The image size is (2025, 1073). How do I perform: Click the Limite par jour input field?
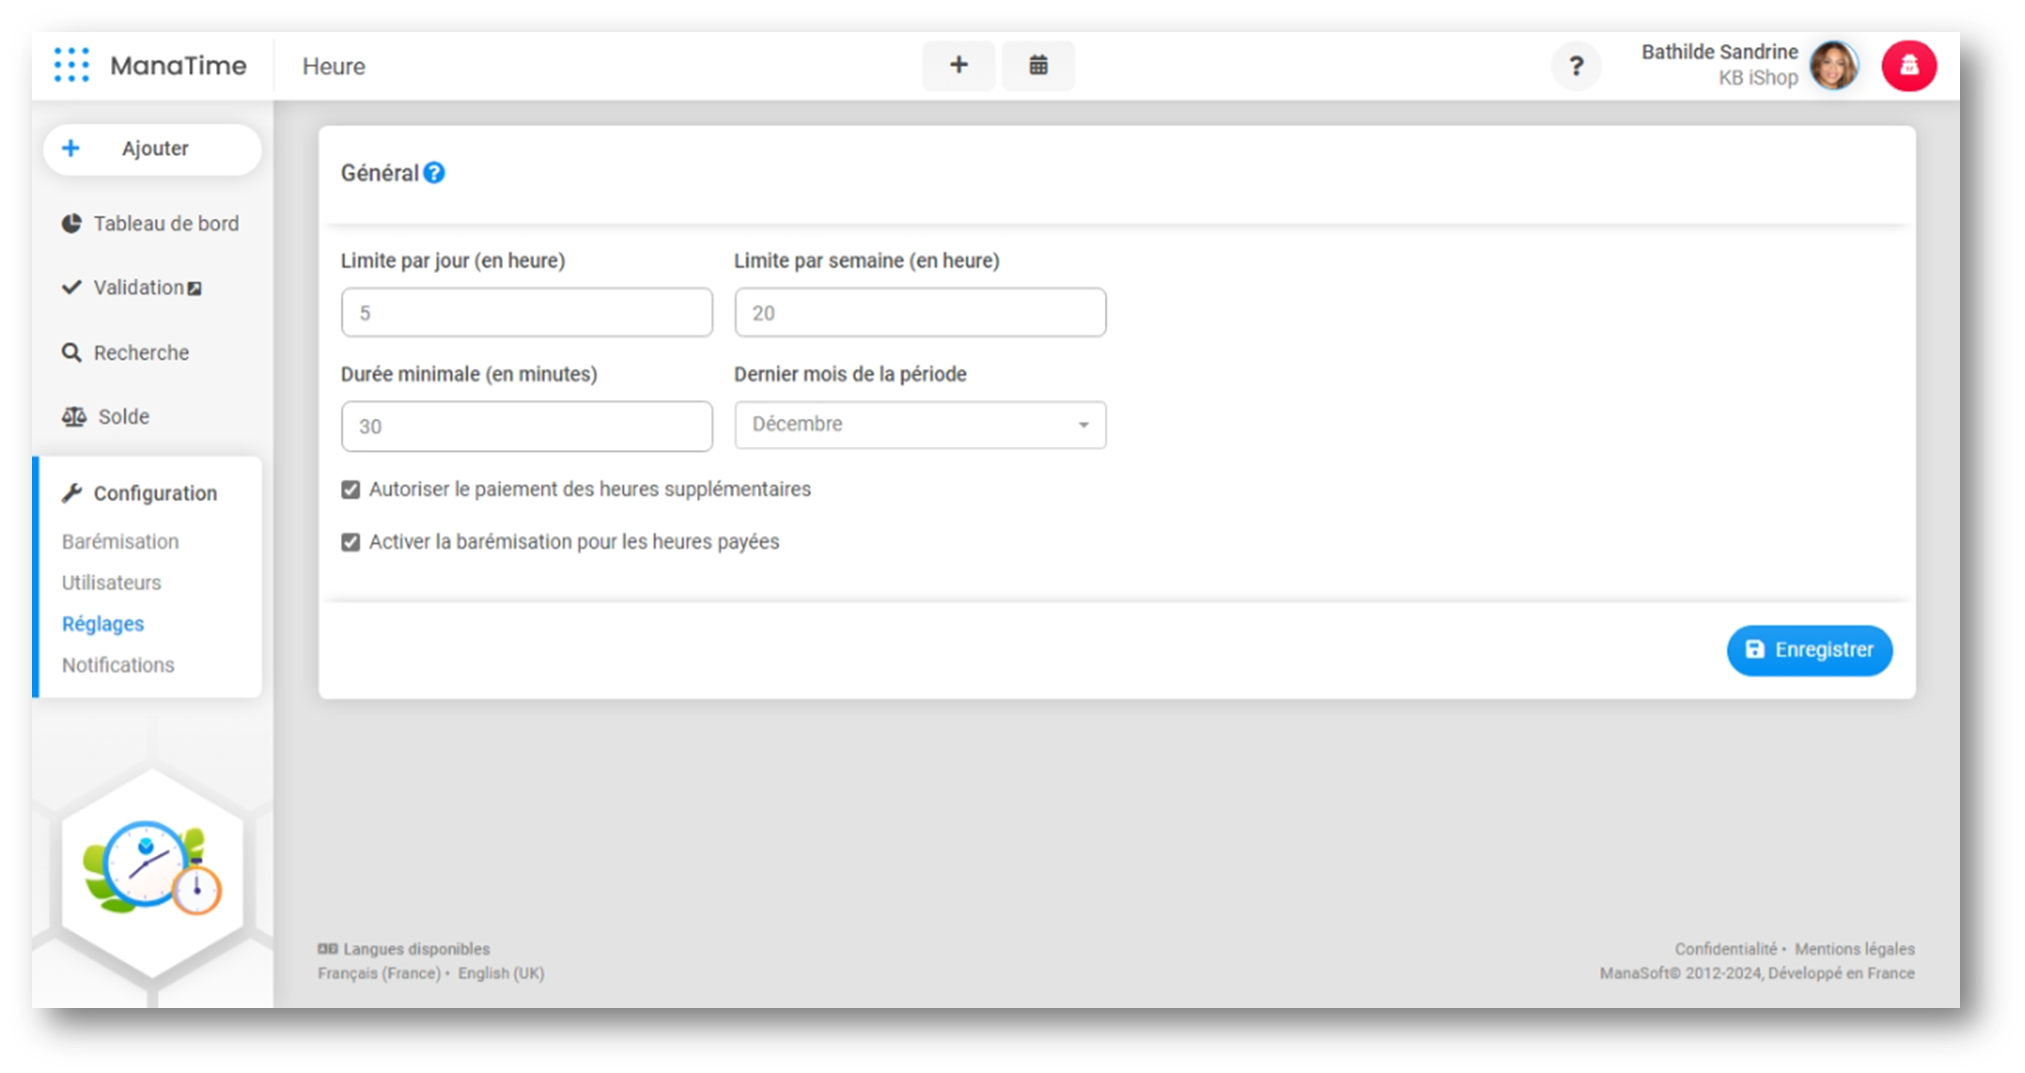coord(526,313)
